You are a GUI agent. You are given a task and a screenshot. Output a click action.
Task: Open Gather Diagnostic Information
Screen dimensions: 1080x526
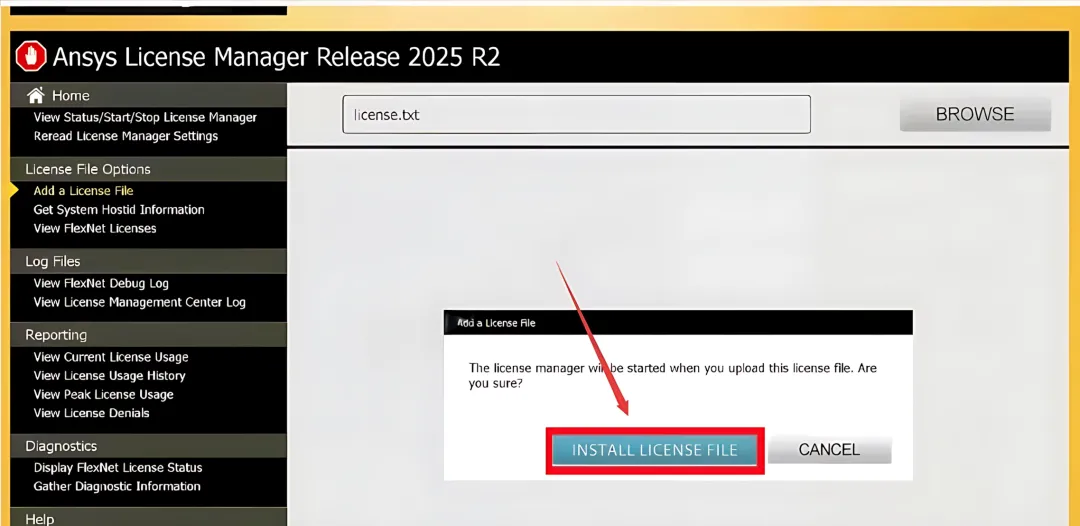[x=117, y=486]
